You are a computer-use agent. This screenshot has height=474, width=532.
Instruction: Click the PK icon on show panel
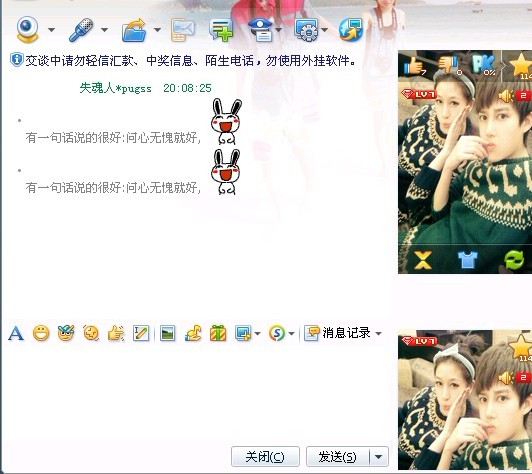[483, 65]
